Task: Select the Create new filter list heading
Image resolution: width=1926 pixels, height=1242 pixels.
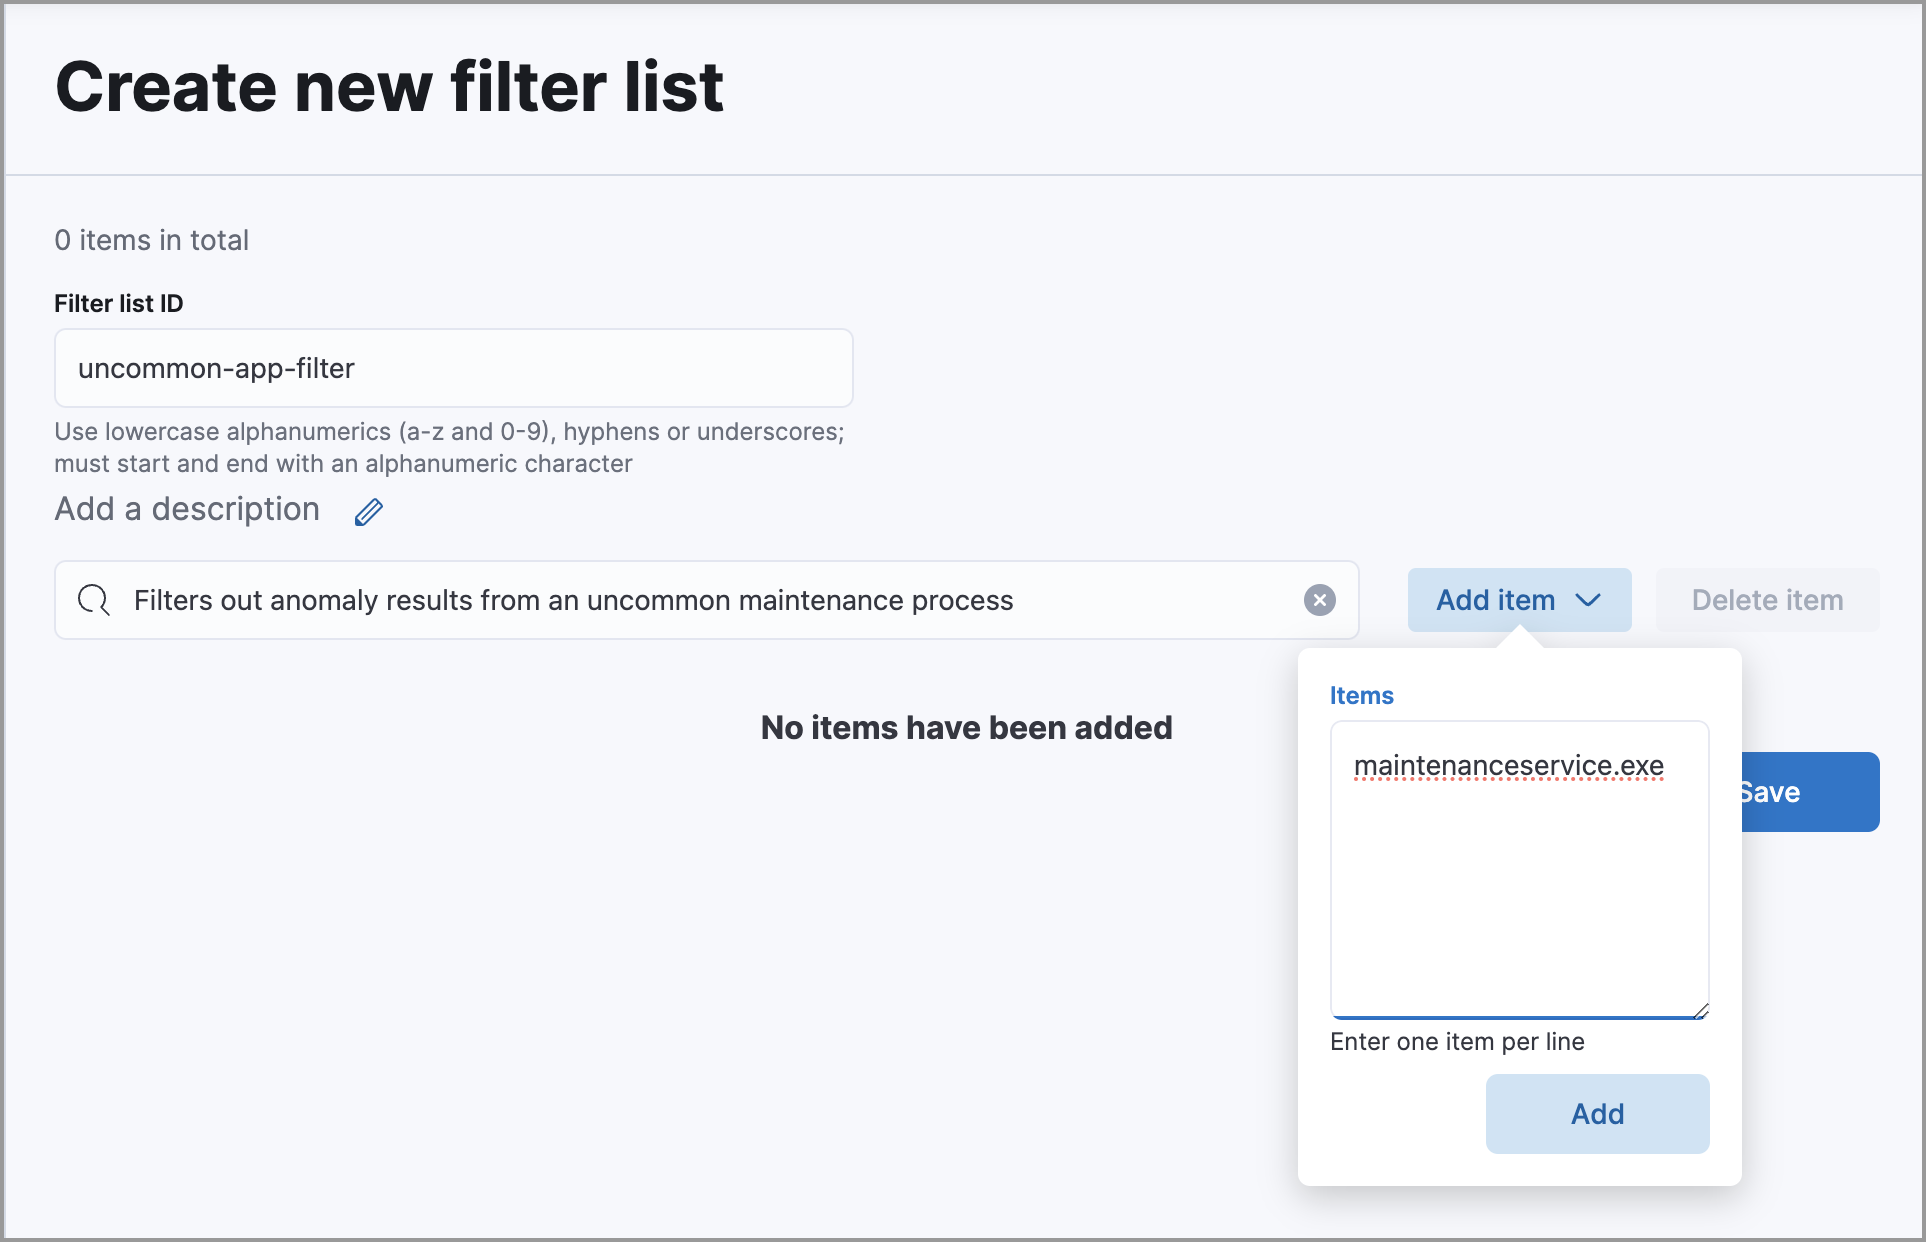Action: (389, 87)
